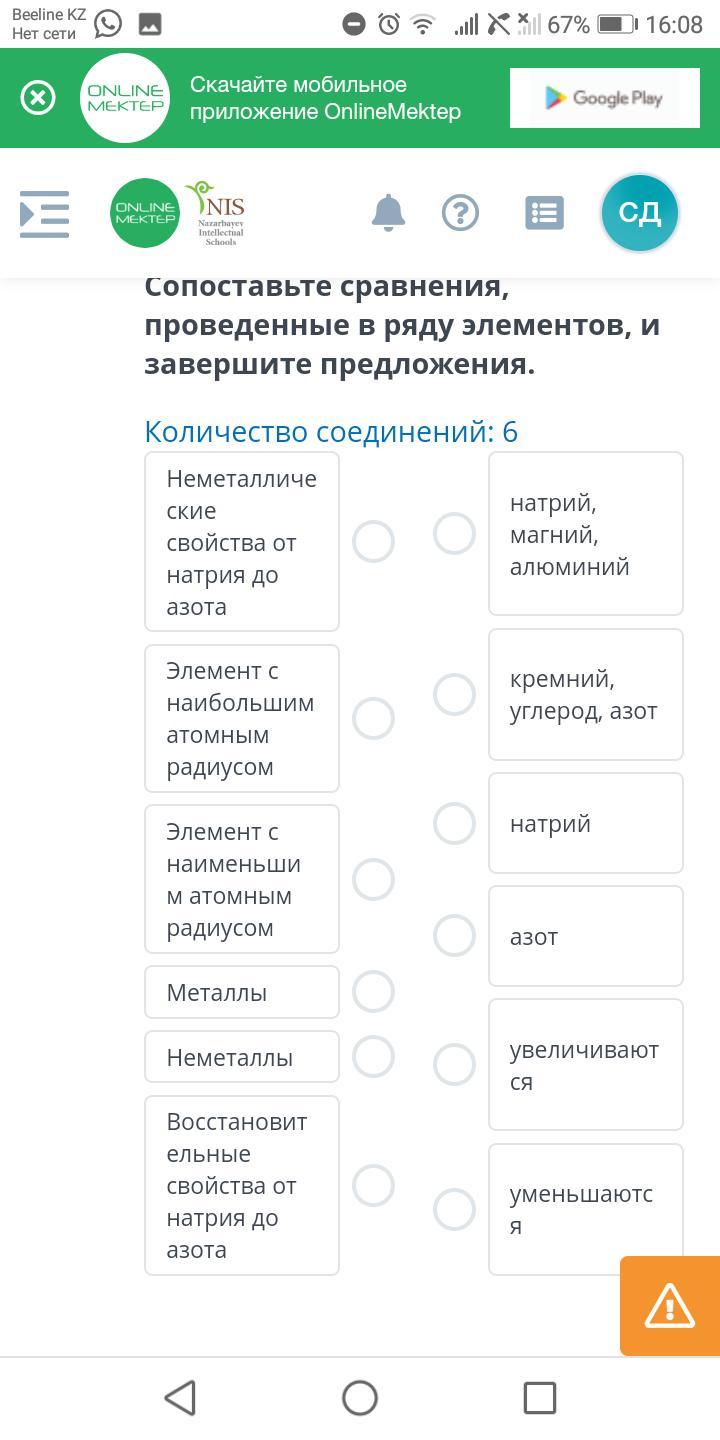Open the hamburger side menu icon
The width and height of the screenshot is (720, 1440).
[x=45, y=214]
